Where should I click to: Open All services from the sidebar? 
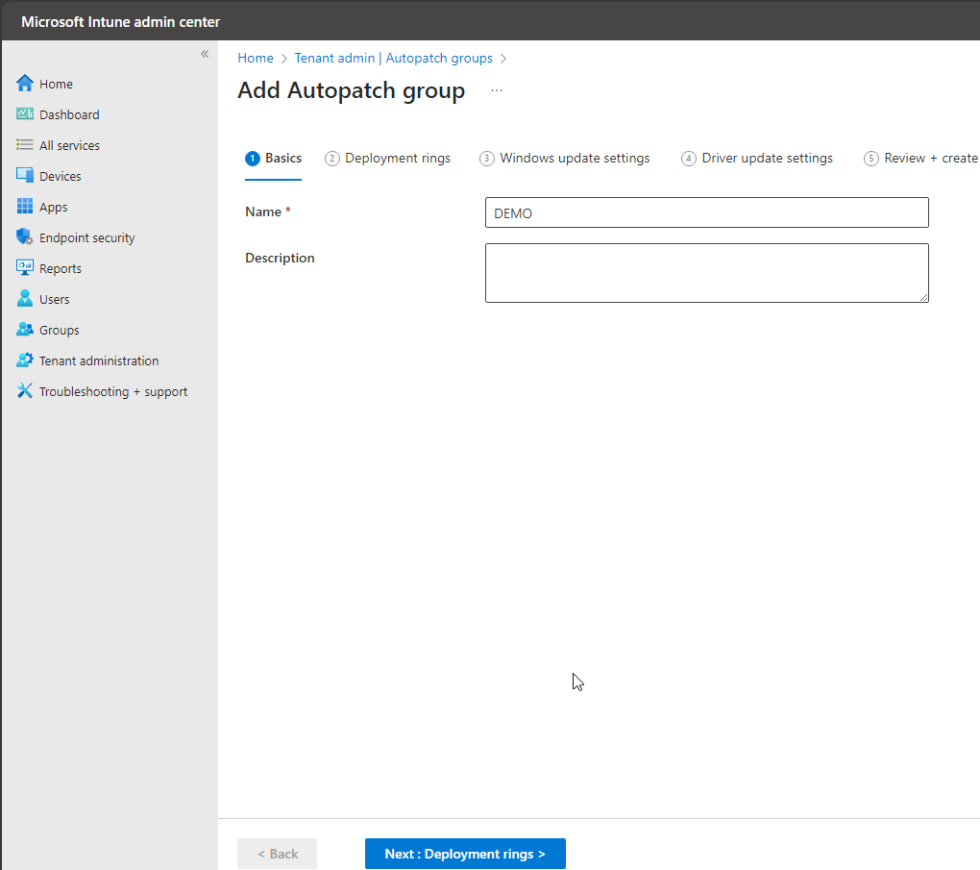coord(72,145)
